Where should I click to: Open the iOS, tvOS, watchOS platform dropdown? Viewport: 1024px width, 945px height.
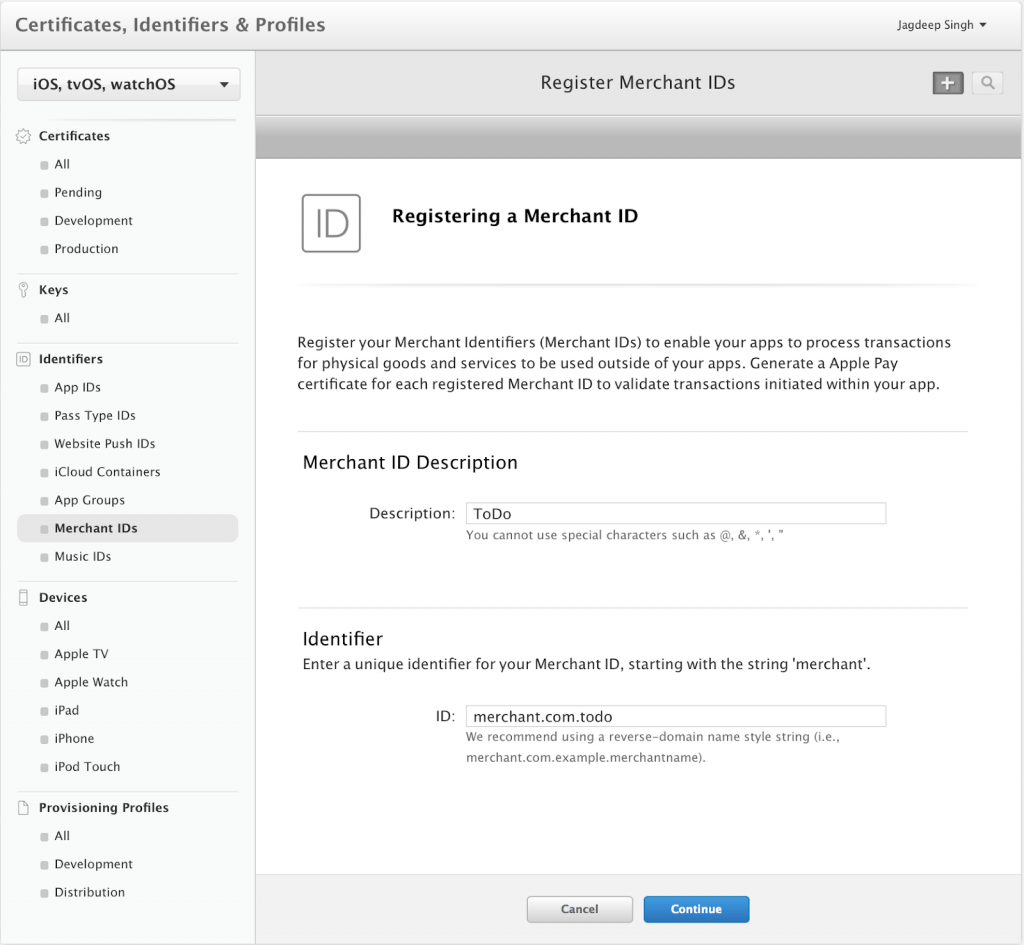(129, 85)
